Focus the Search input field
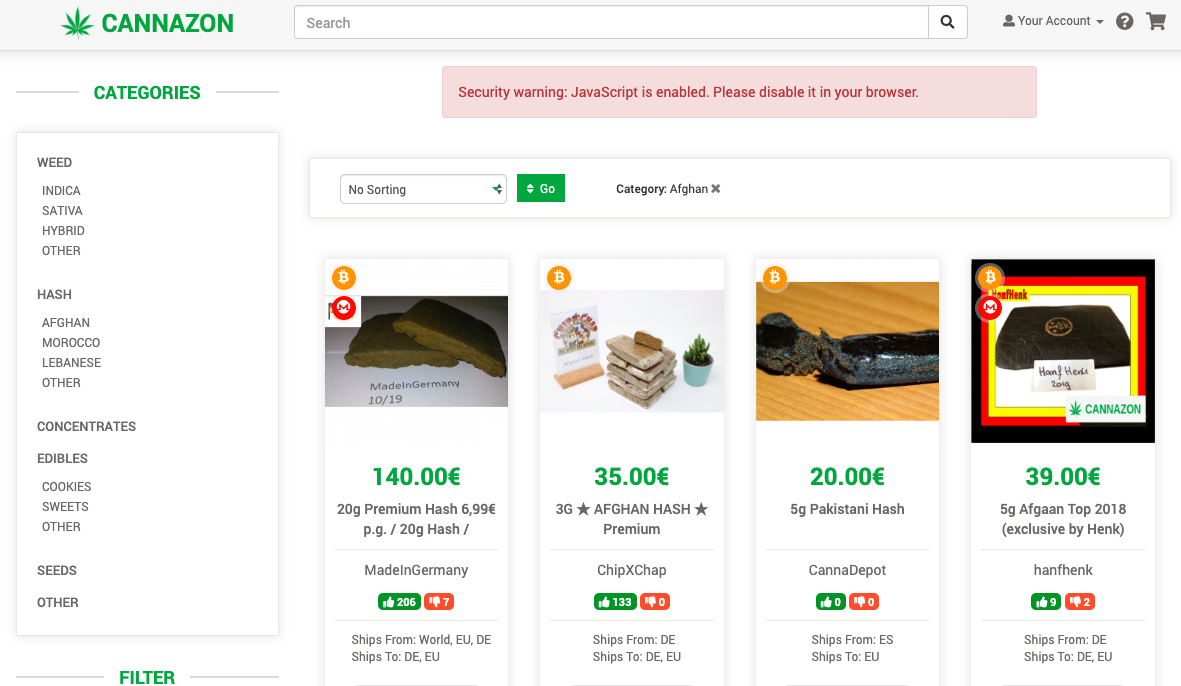The height and width of the screenshot is (686, 1181). click(x=611, y=23)
